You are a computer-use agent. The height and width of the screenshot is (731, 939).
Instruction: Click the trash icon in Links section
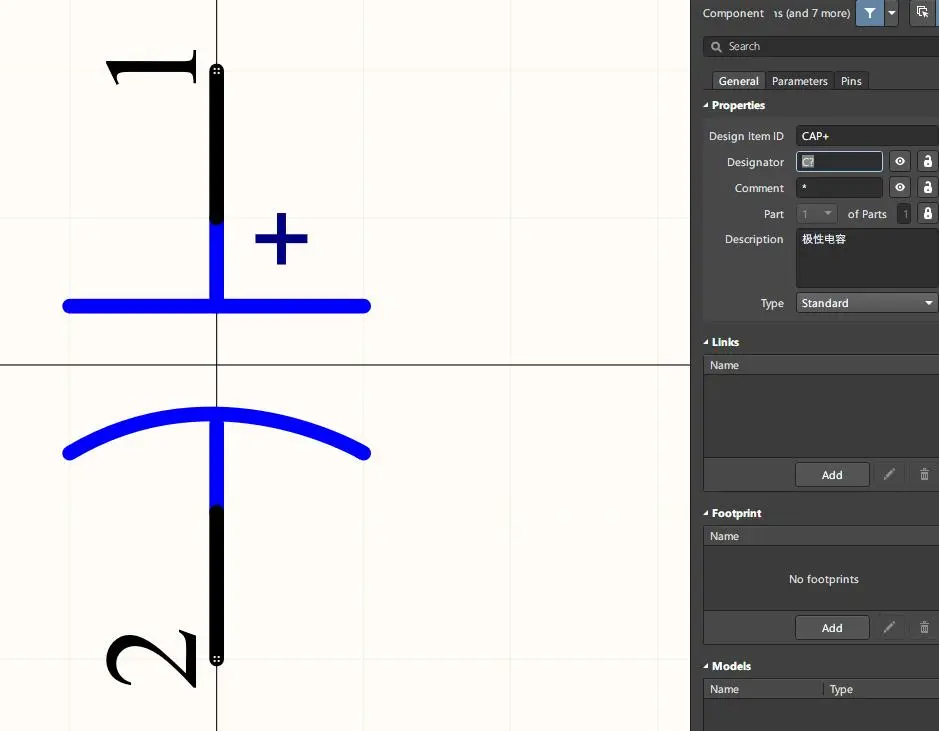click(x=924, y=475)
